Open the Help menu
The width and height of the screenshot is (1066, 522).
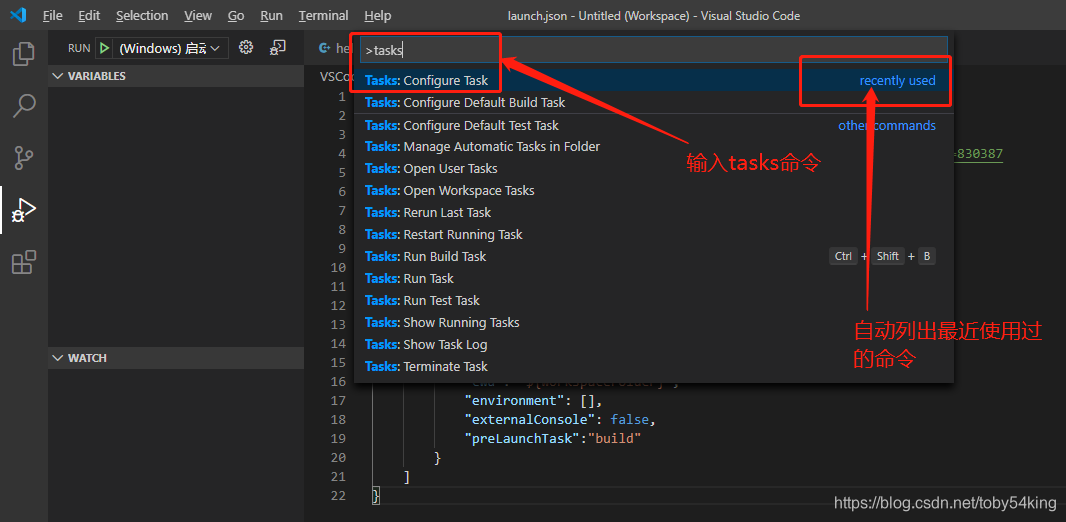click(377, 15)
